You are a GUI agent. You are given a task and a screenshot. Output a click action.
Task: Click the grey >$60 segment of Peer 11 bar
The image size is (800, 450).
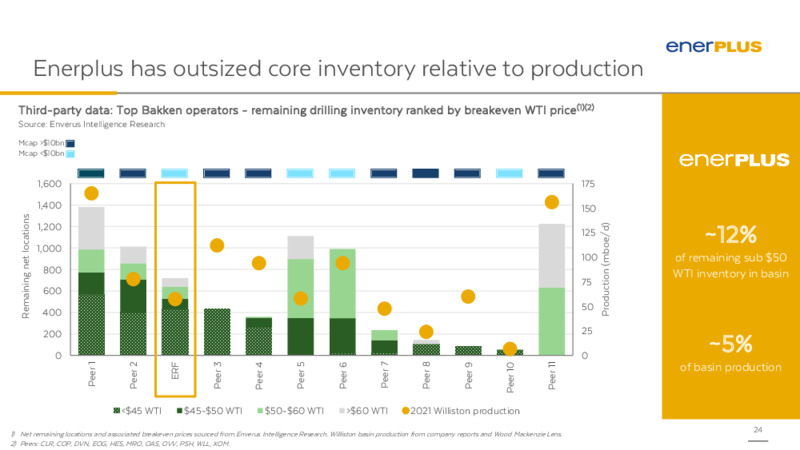(x=552, y=256)
